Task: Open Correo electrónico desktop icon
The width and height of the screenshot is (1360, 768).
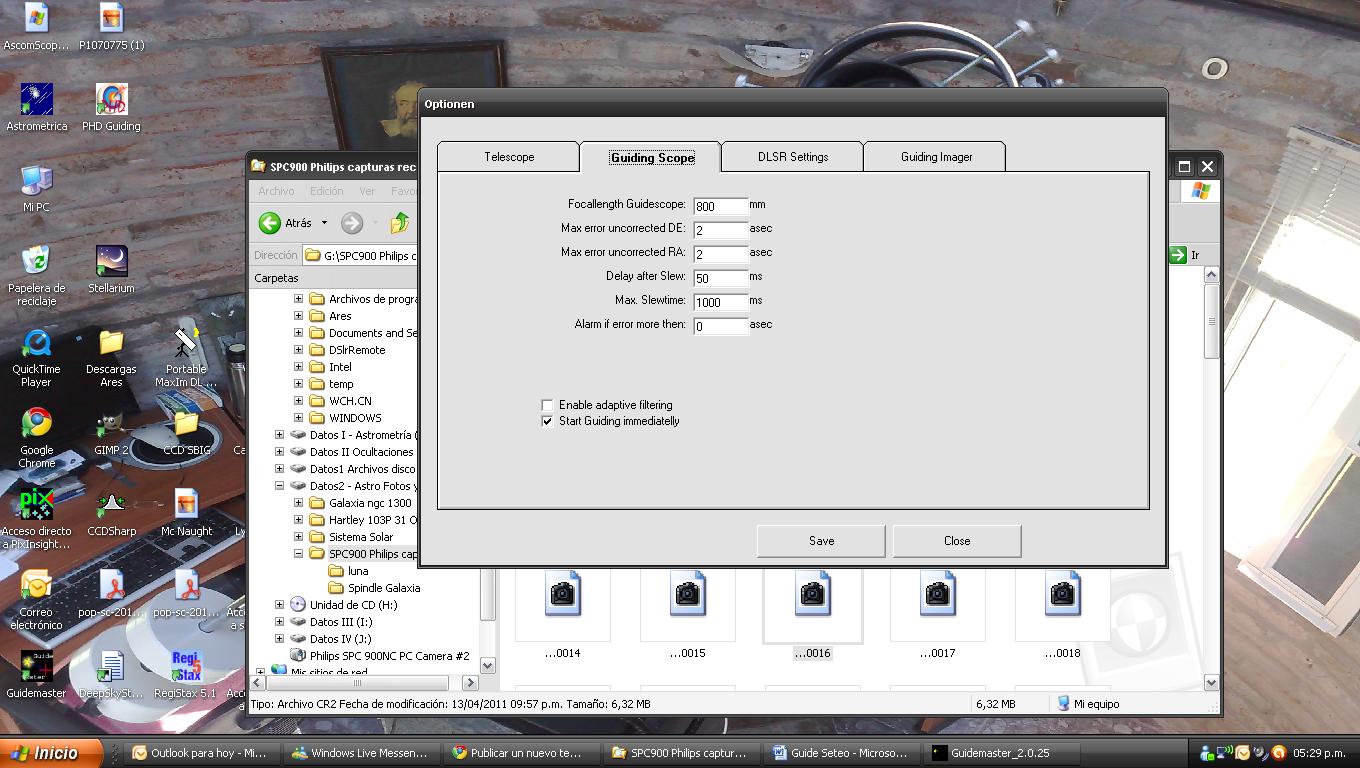Action: (36, 600)
